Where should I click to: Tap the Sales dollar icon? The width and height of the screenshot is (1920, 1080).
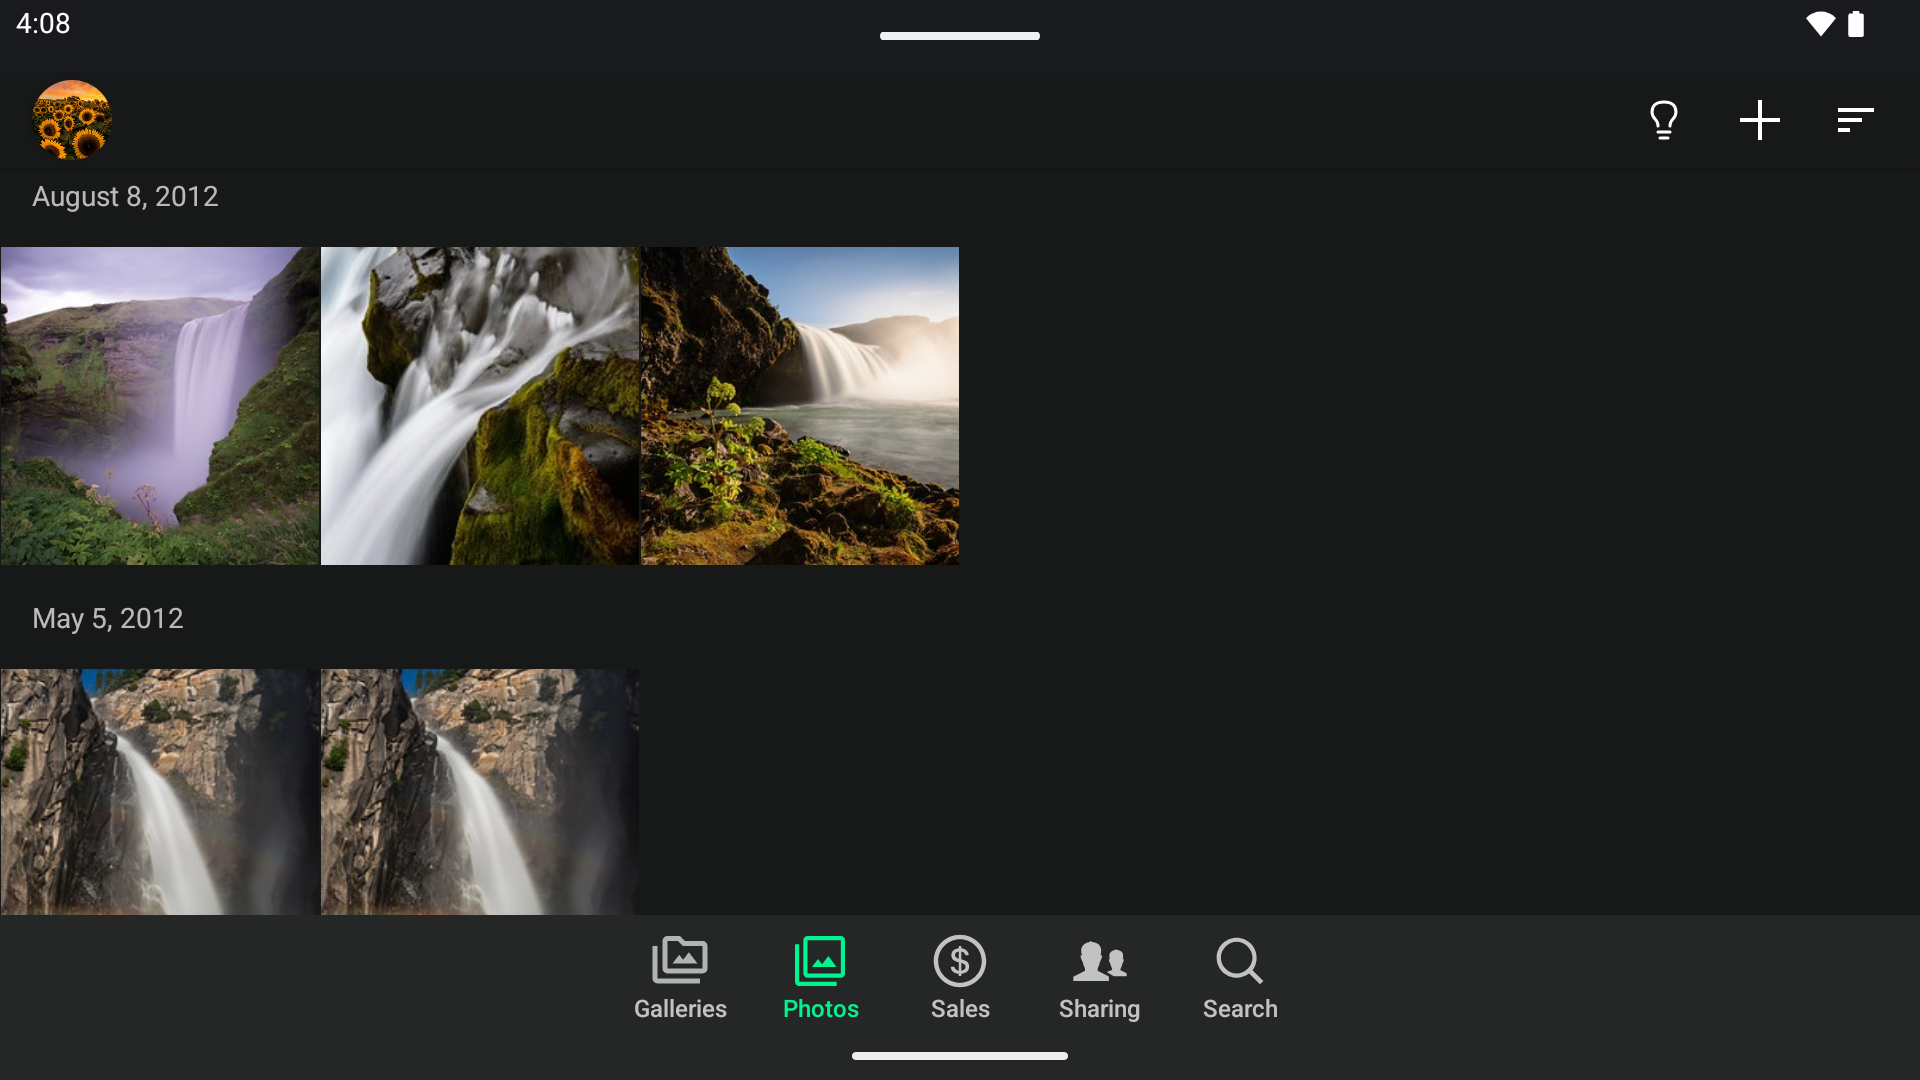click(x=960, y=960)
